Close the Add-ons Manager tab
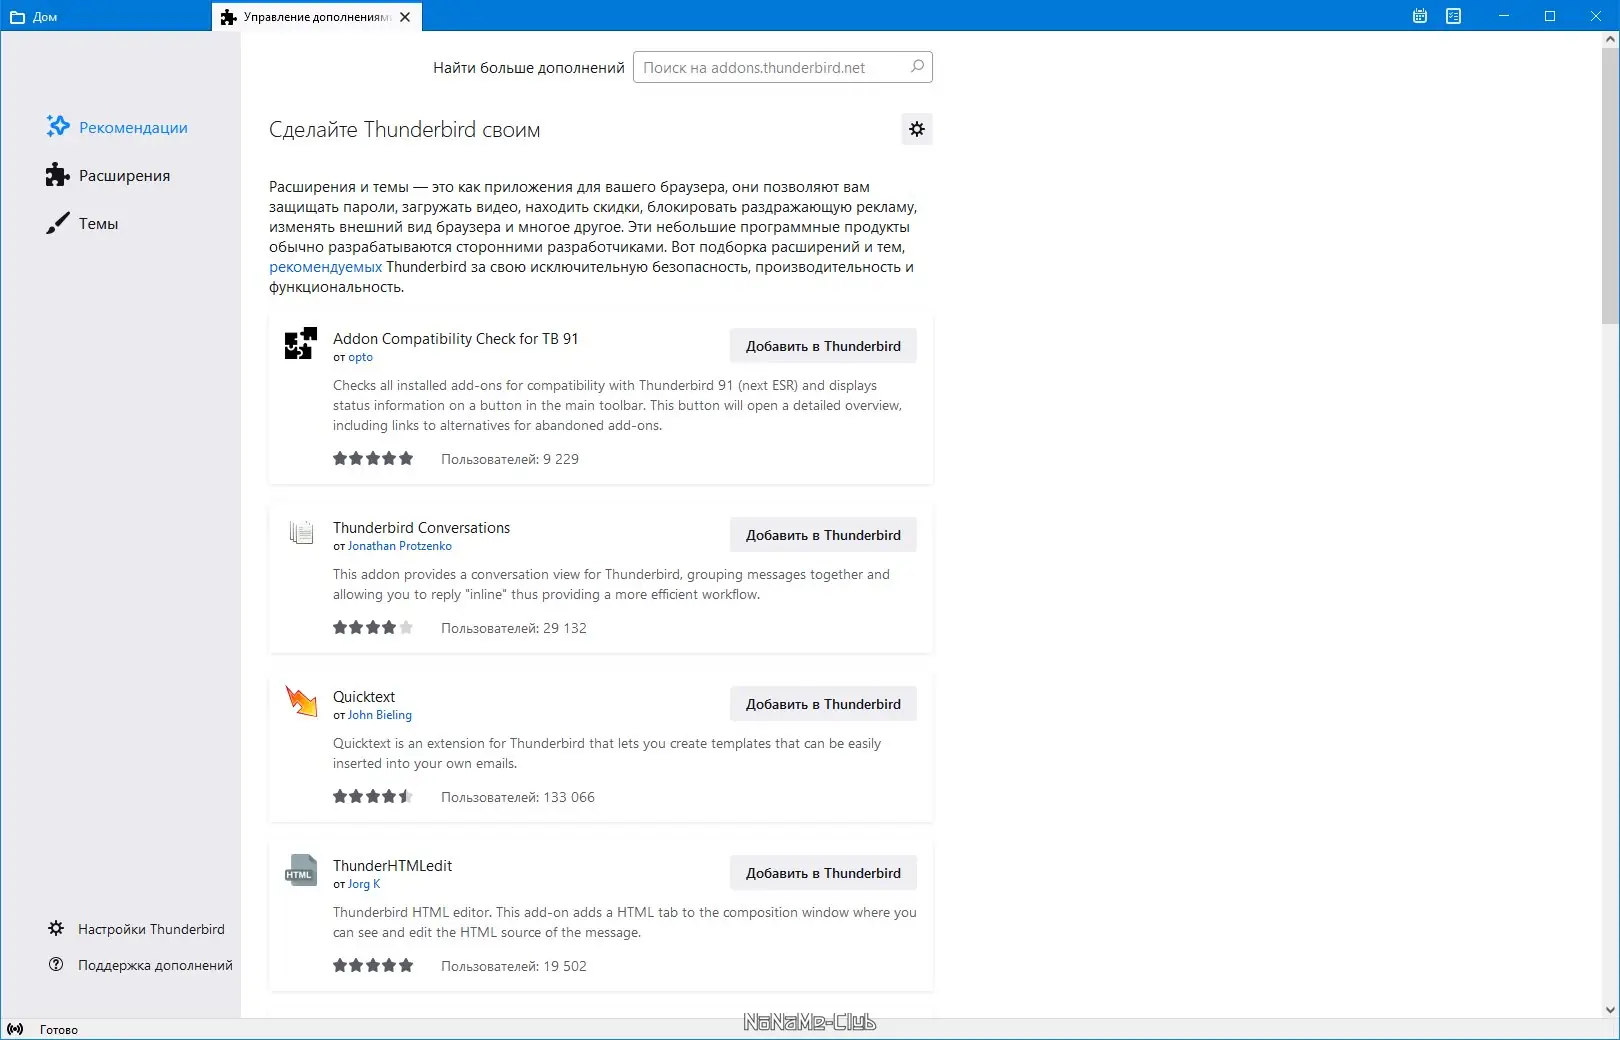The height and width of the screenshot is (1040, 1620). point(405,17)
